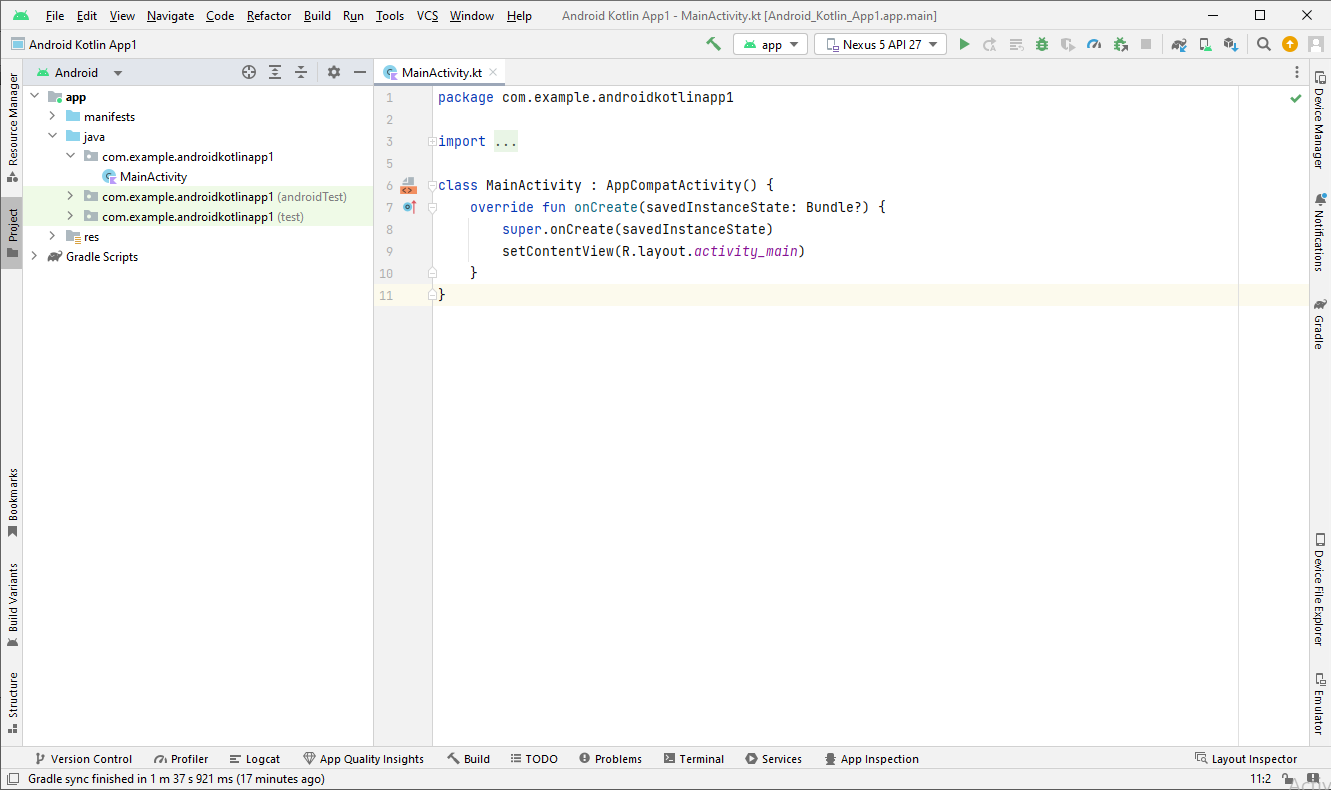1331x790 pixels.
Task: Toggle the Project tool window side tab
Action: (12, 232)
